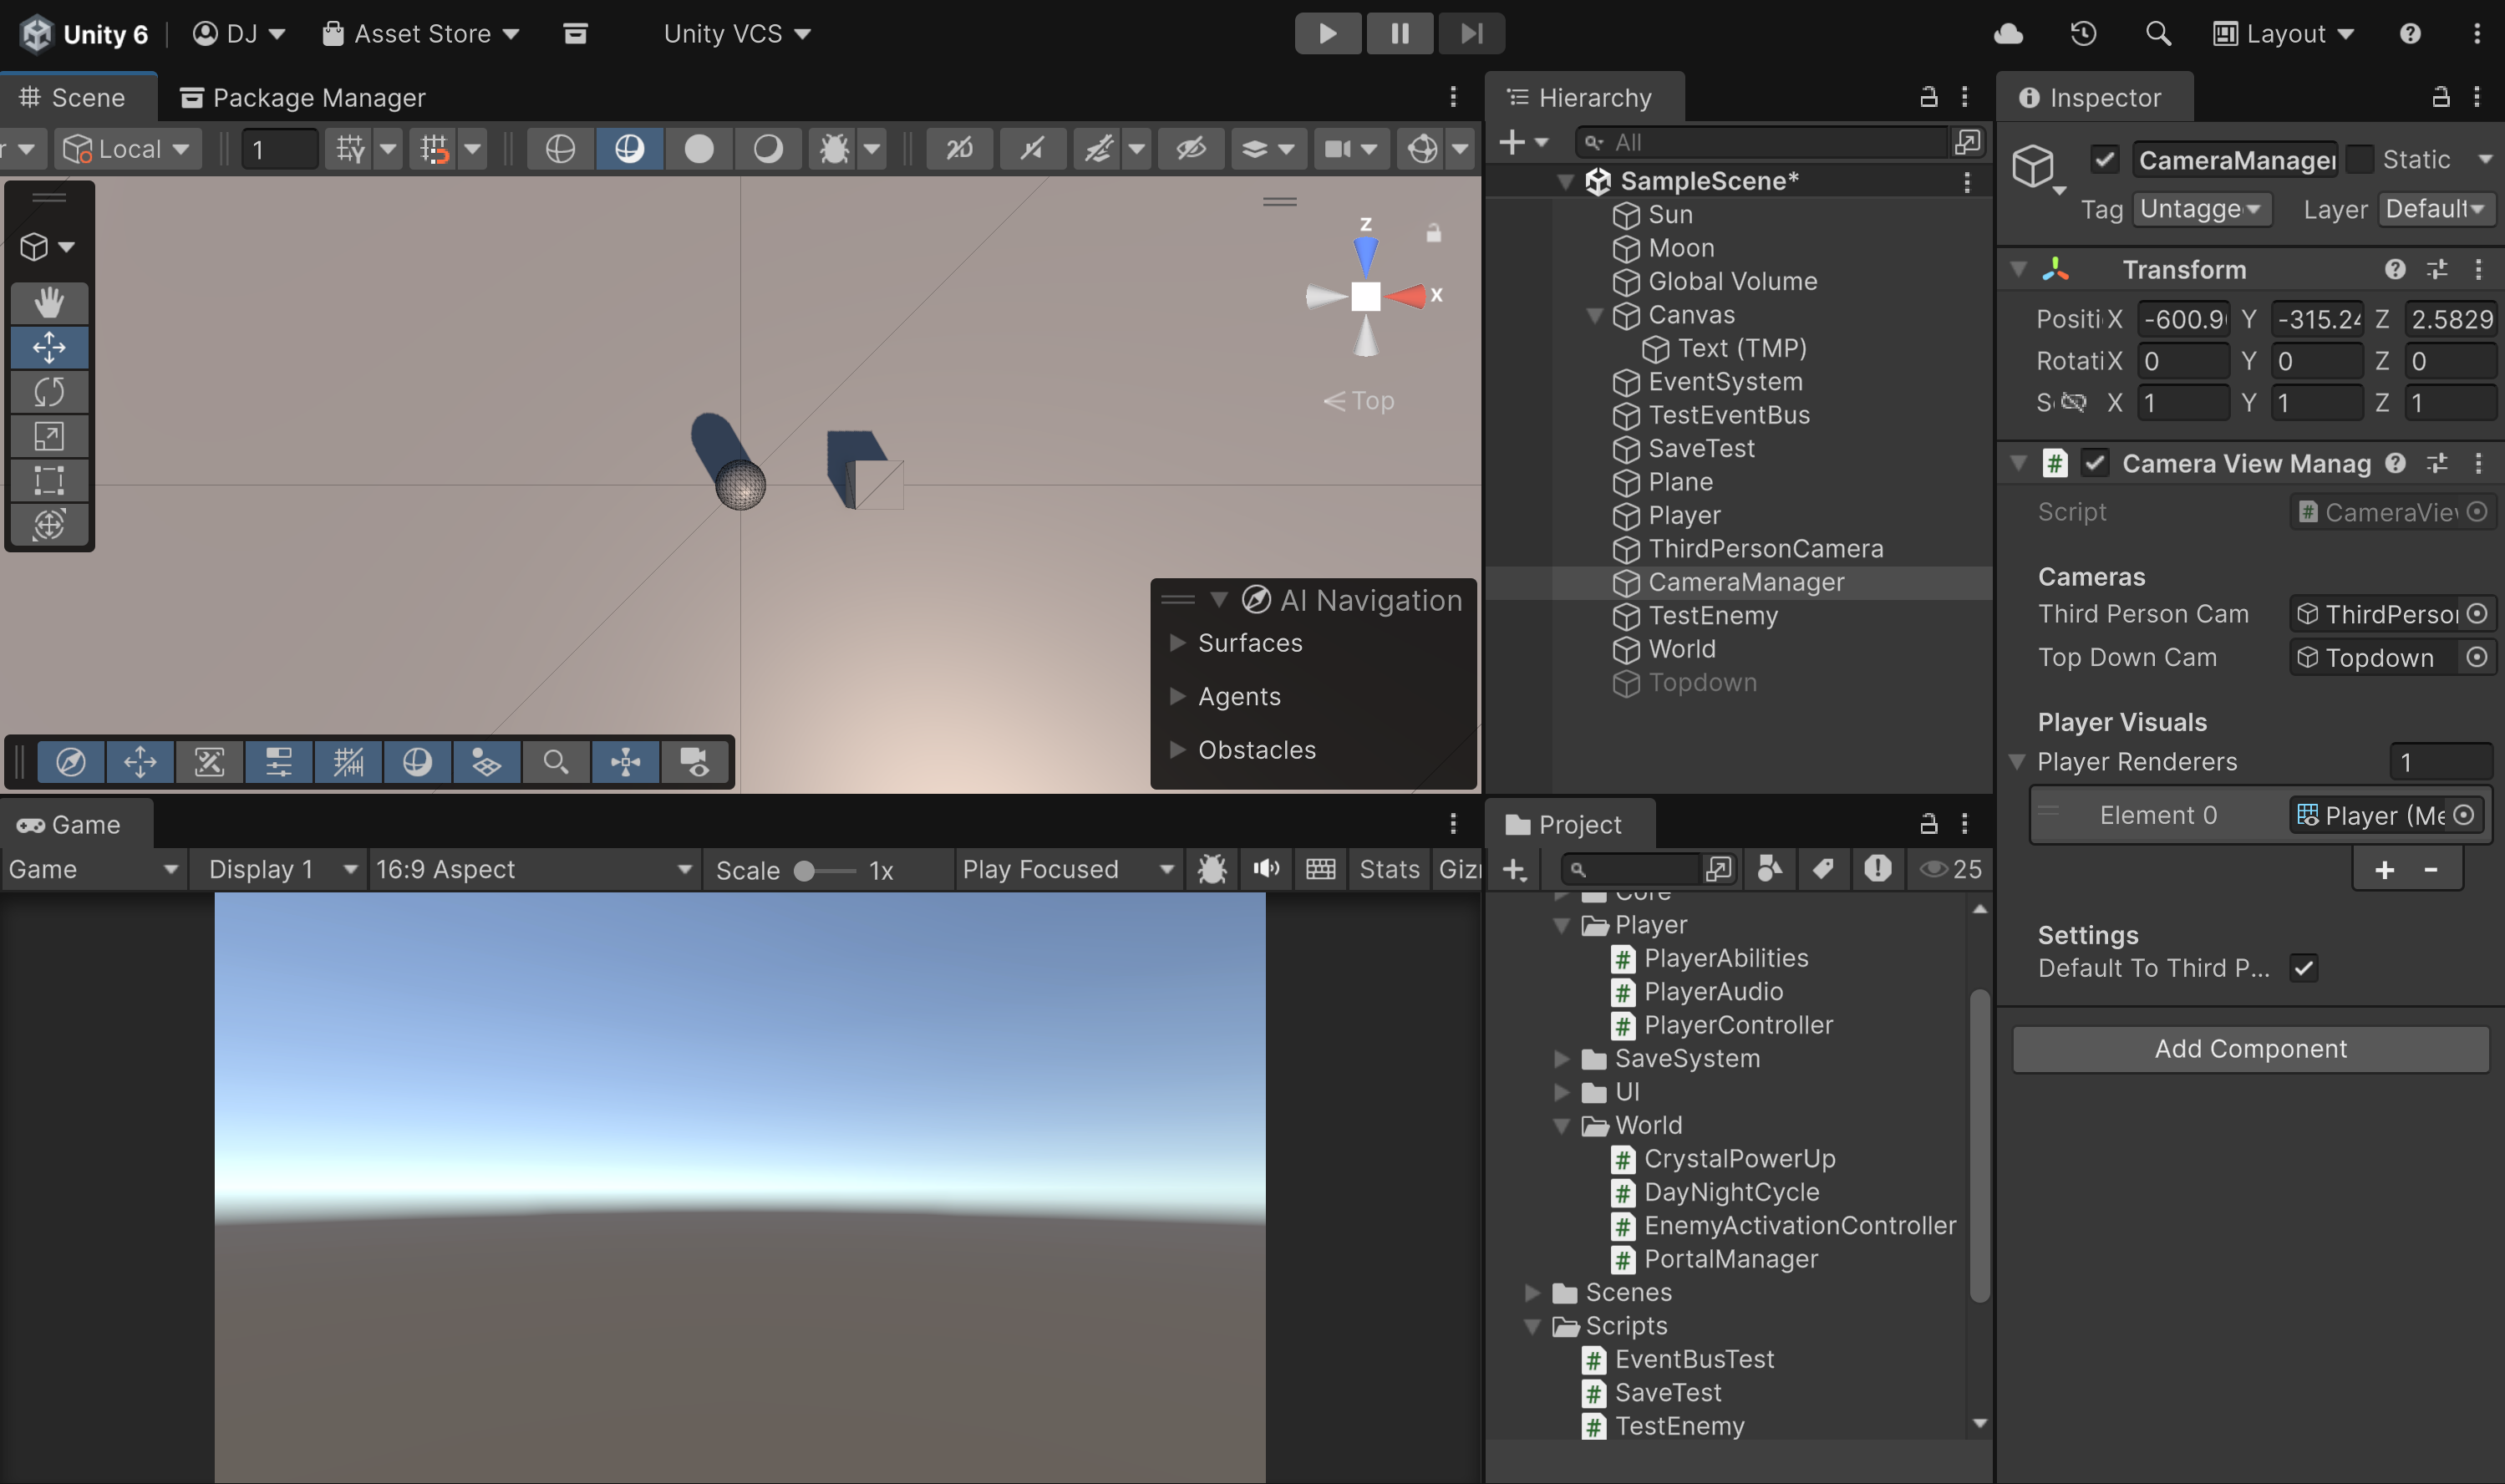
Task: Click the global search magnifier icon
Action: tap(2158, 34)
